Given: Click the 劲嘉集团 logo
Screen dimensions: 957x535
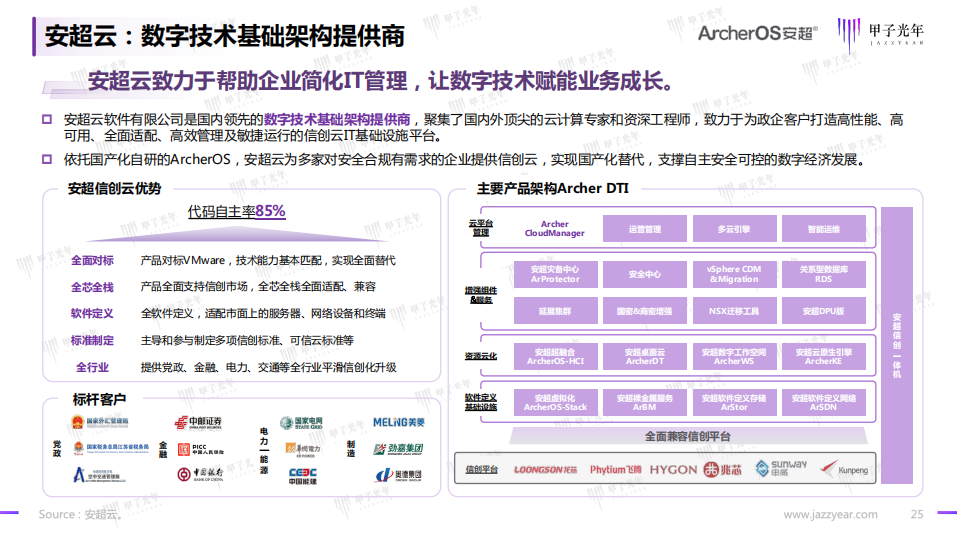Looking at the screenshot, I should tap(398, 449).
